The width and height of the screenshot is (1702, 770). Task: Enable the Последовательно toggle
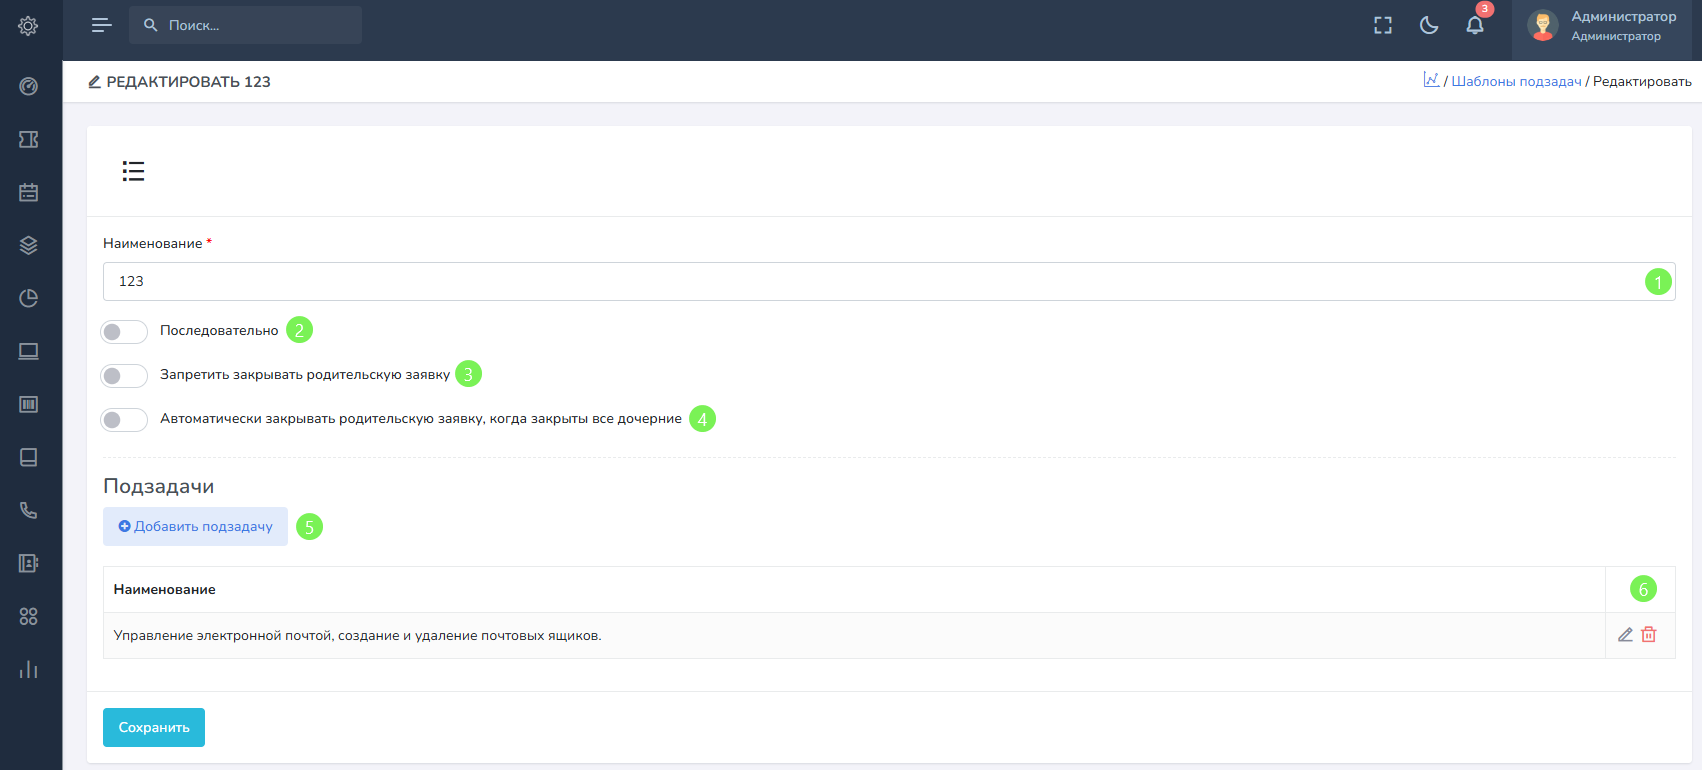point(124,331)
